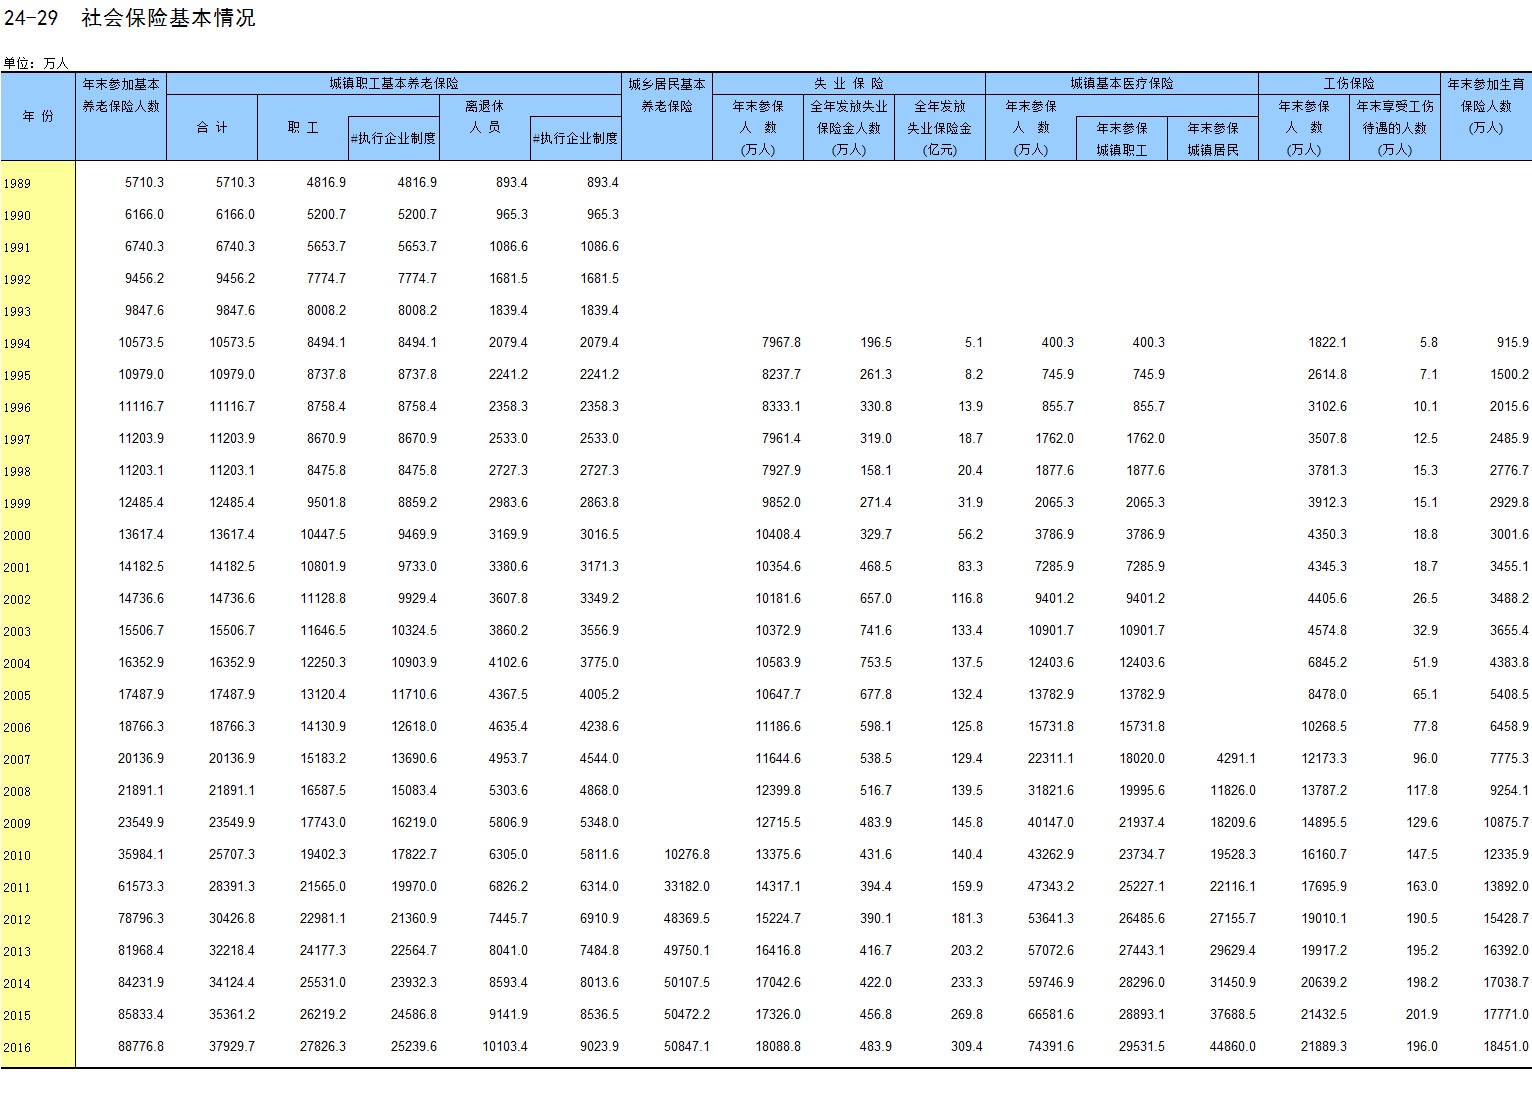Click the table title 社会保险基本情况
This screenshot has height=1101, width=1532.
tap(168, 18)
